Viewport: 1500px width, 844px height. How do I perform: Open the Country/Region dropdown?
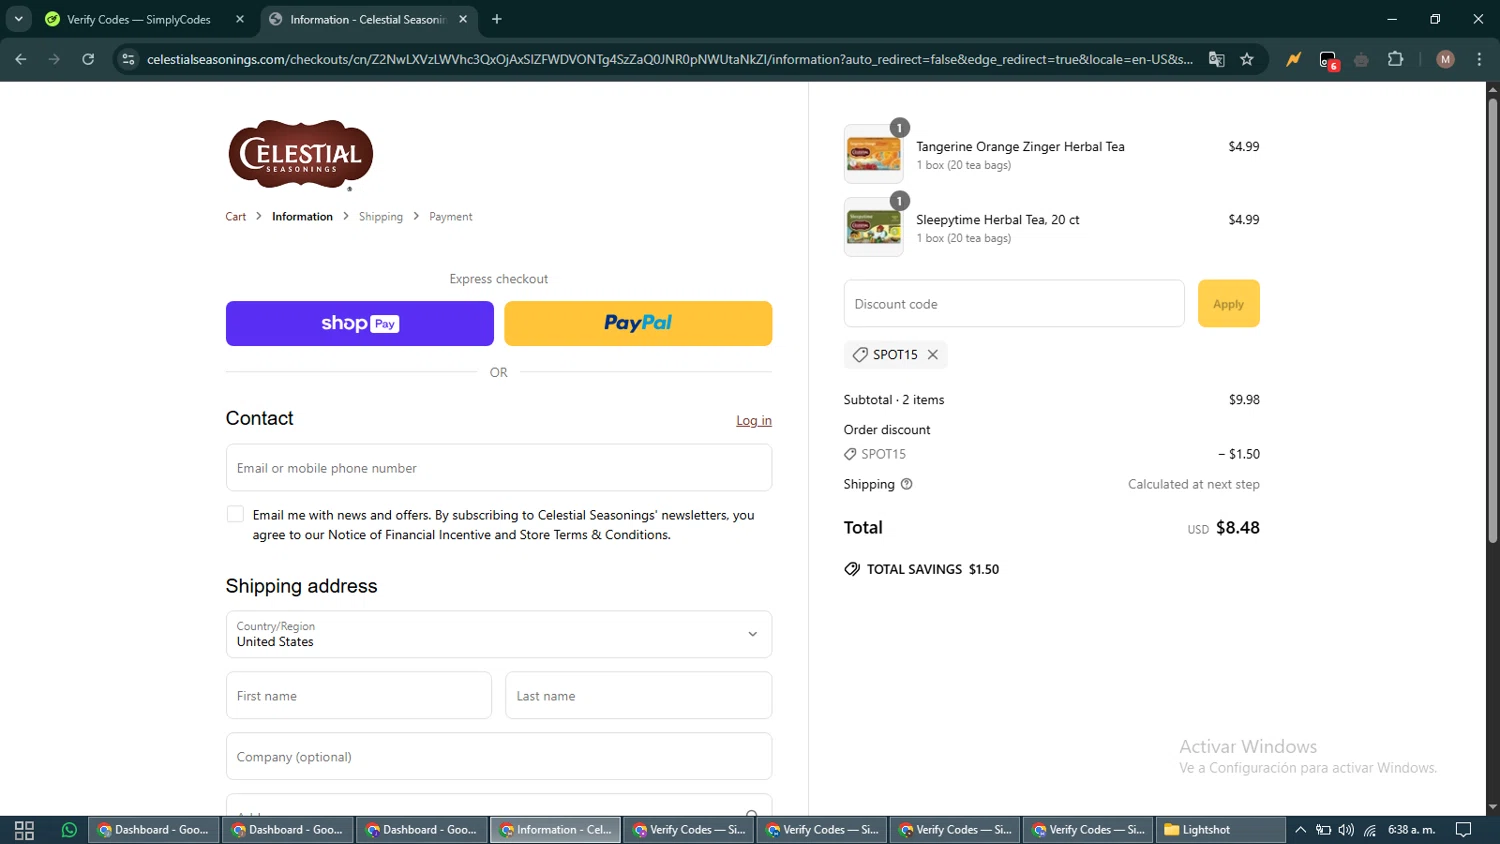(x=499, y=634)
